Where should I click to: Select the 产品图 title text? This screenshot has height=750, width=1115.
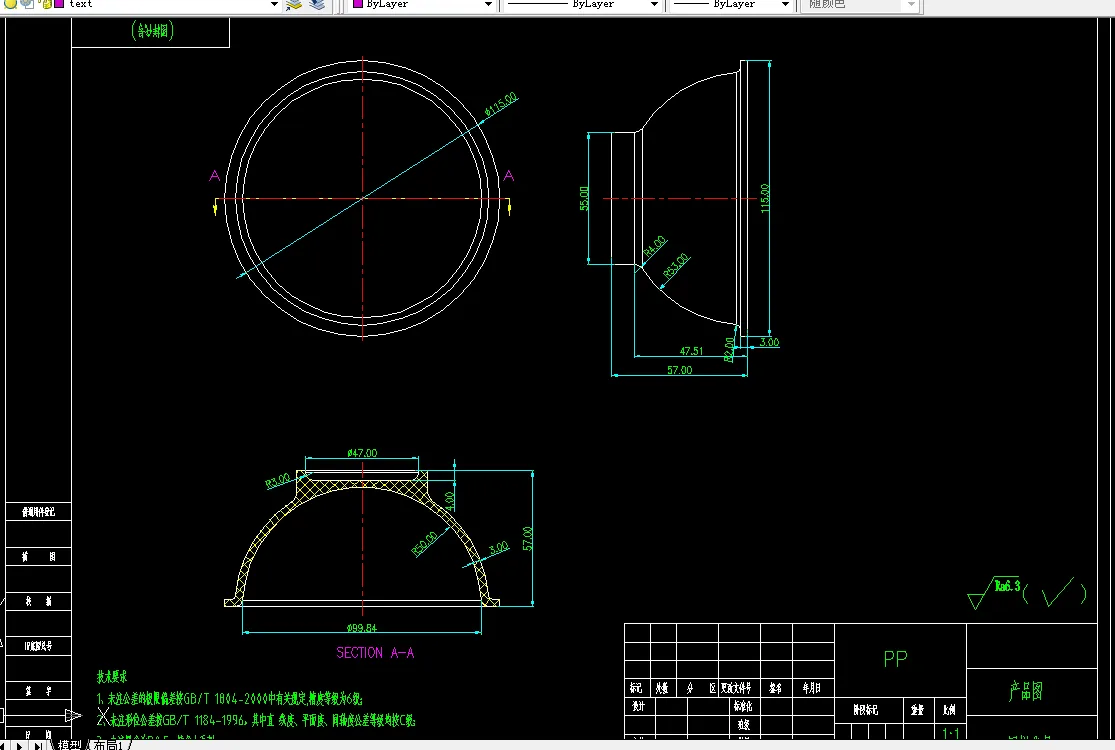[x=1025, y=691]
